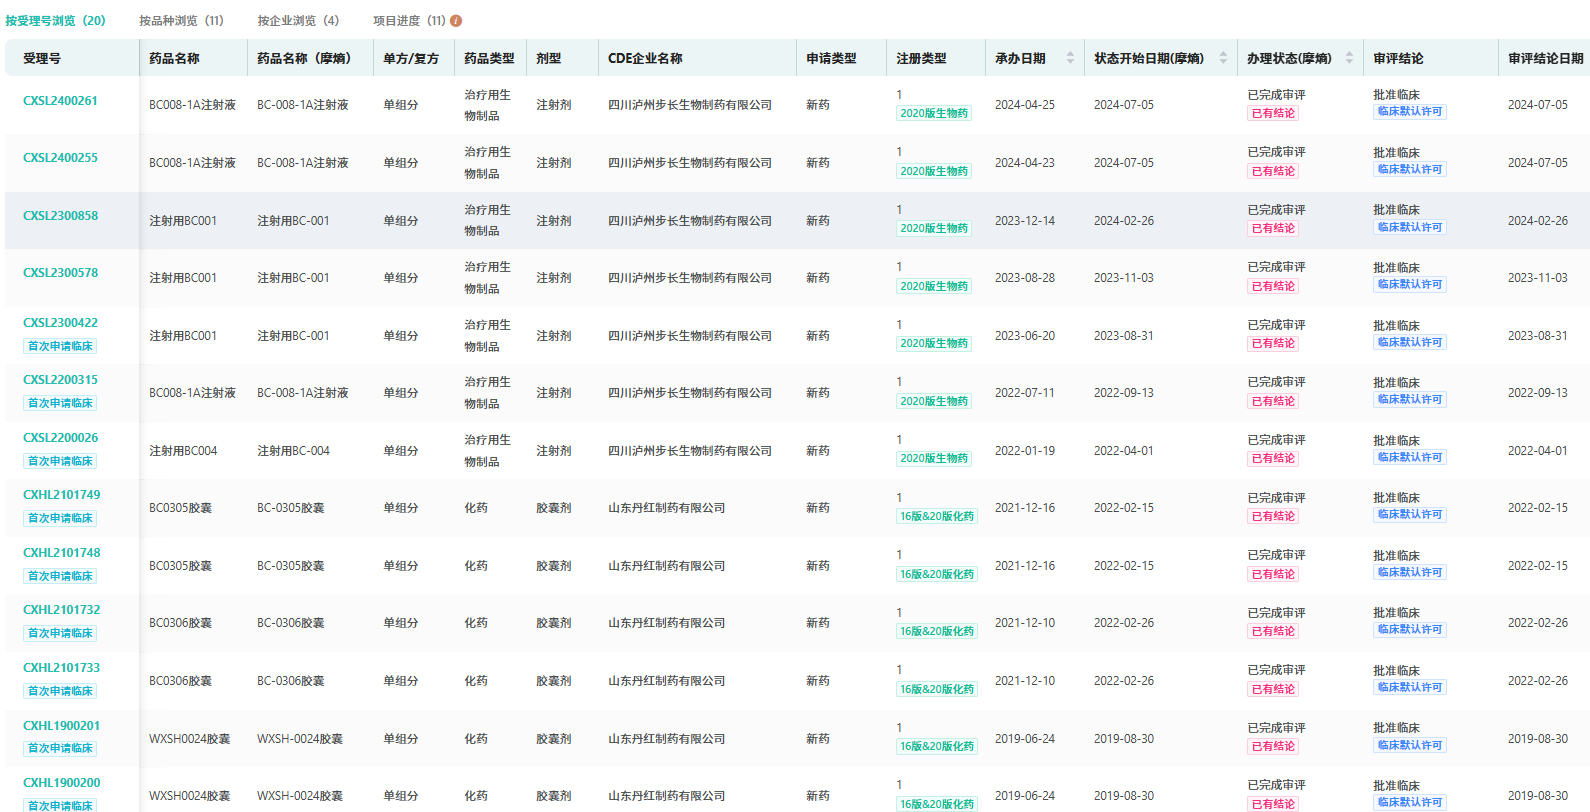Click the 剂型 column header
Viewport: 1590px width, 812px height.
click(549, 58)
